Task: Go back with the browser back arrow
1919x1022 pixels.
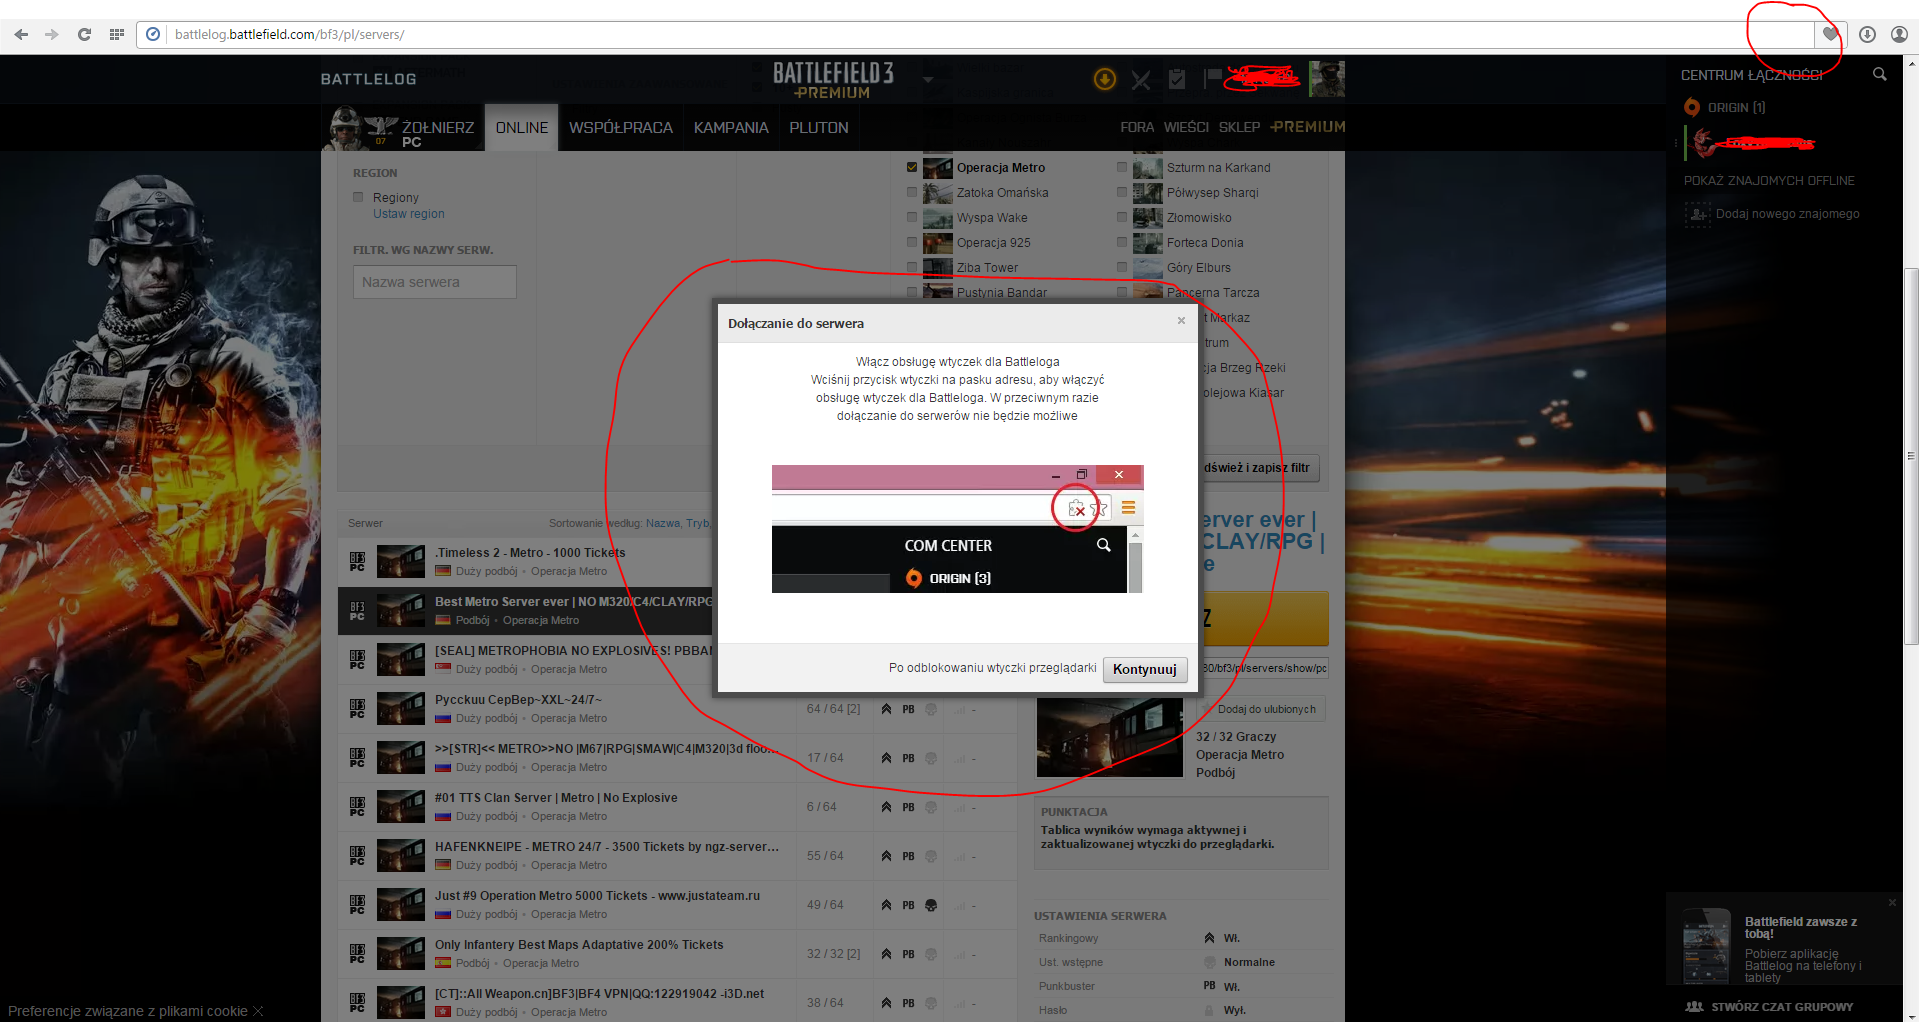Action: coord(21,34)
